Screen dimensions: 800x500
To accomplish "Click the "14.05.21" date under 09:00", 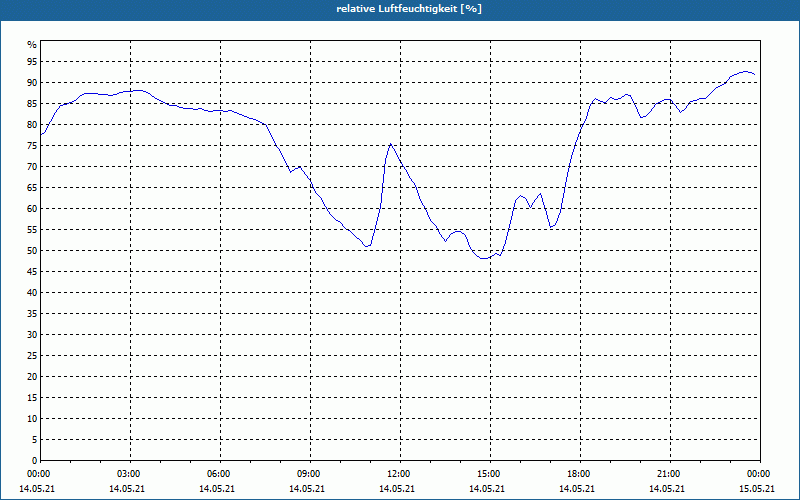I will click(x=307, y=489).
